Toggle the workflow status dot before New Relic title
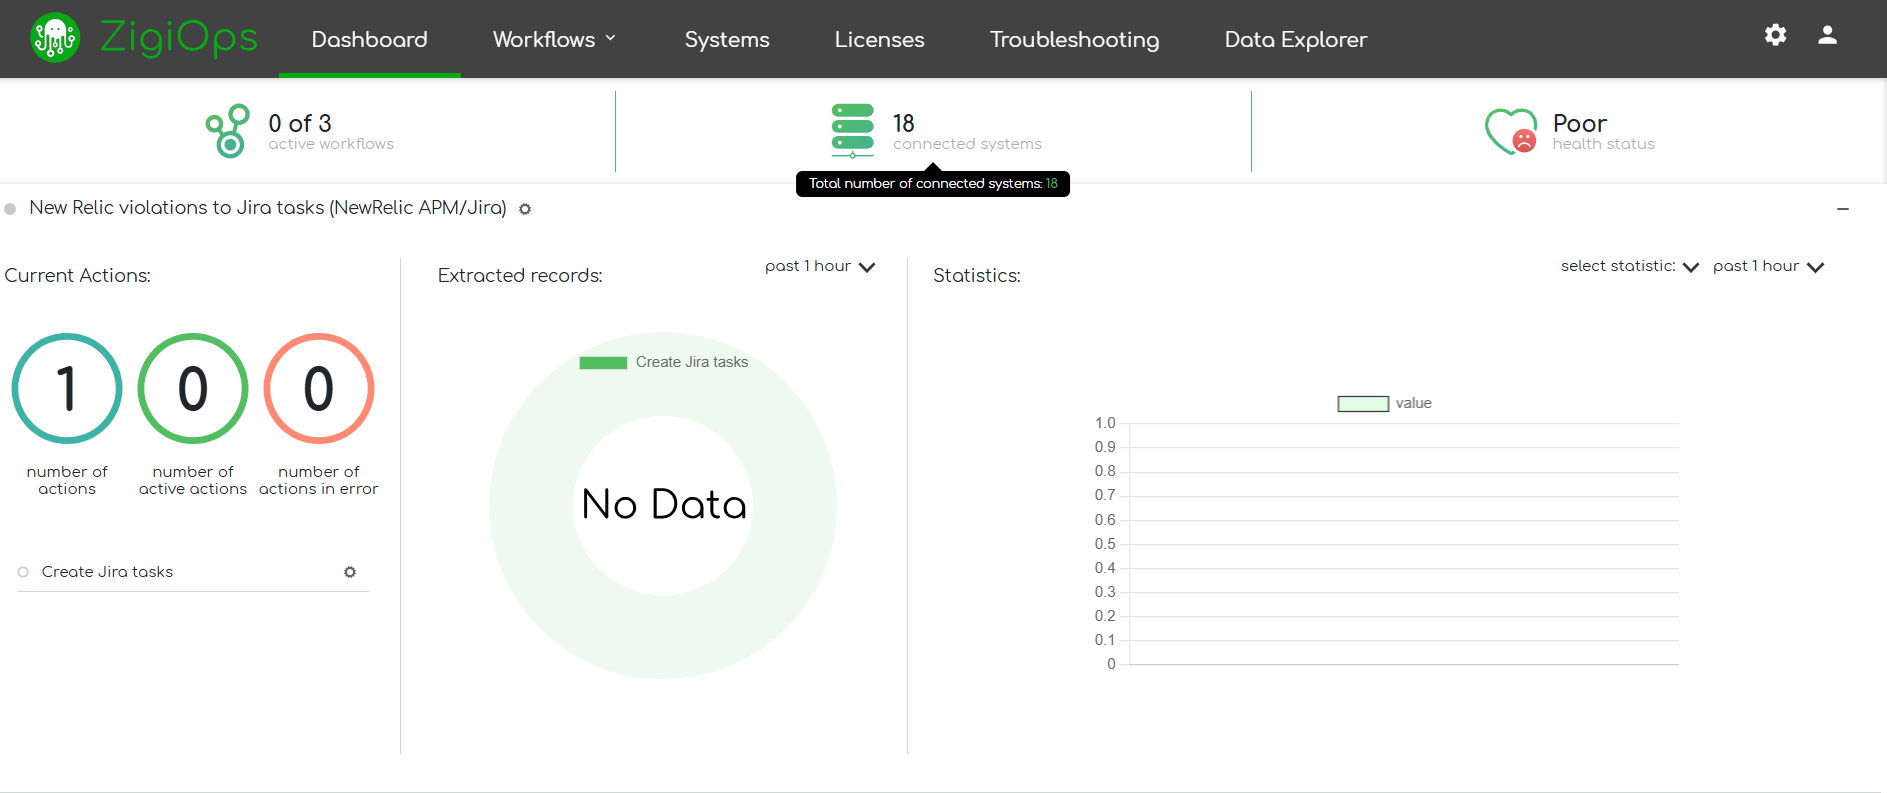The width and height of the screenshot is (1887, 793). tap(10, 209)
